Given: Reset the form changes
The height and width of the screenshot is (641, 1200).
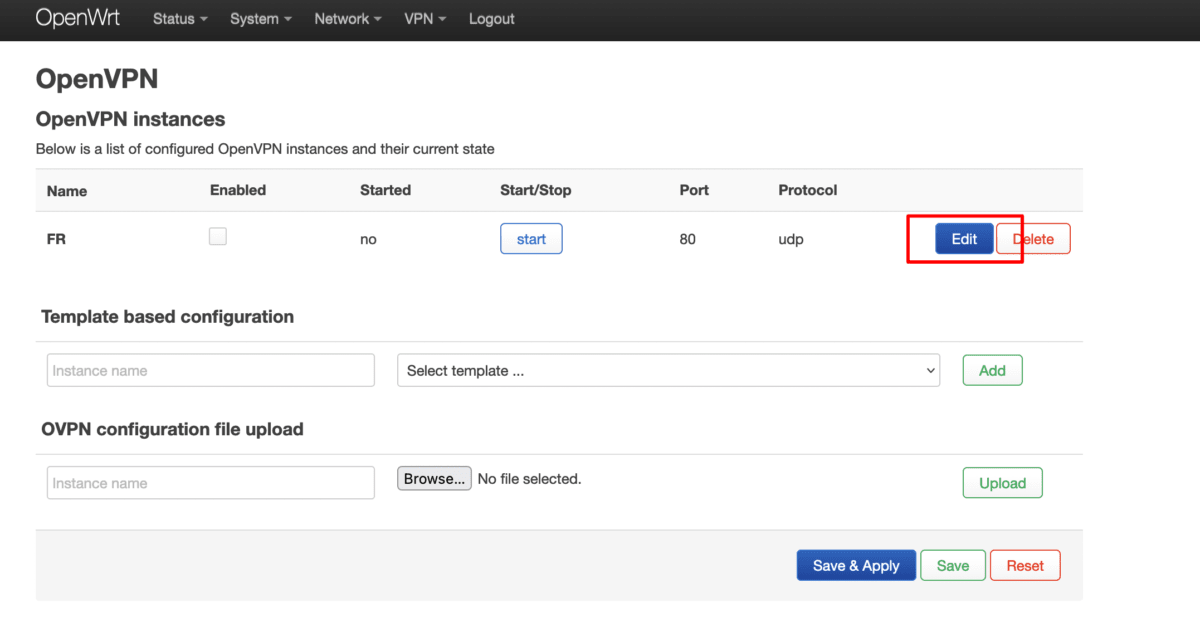Looking at the screenshot, I should click(1025, 566).
